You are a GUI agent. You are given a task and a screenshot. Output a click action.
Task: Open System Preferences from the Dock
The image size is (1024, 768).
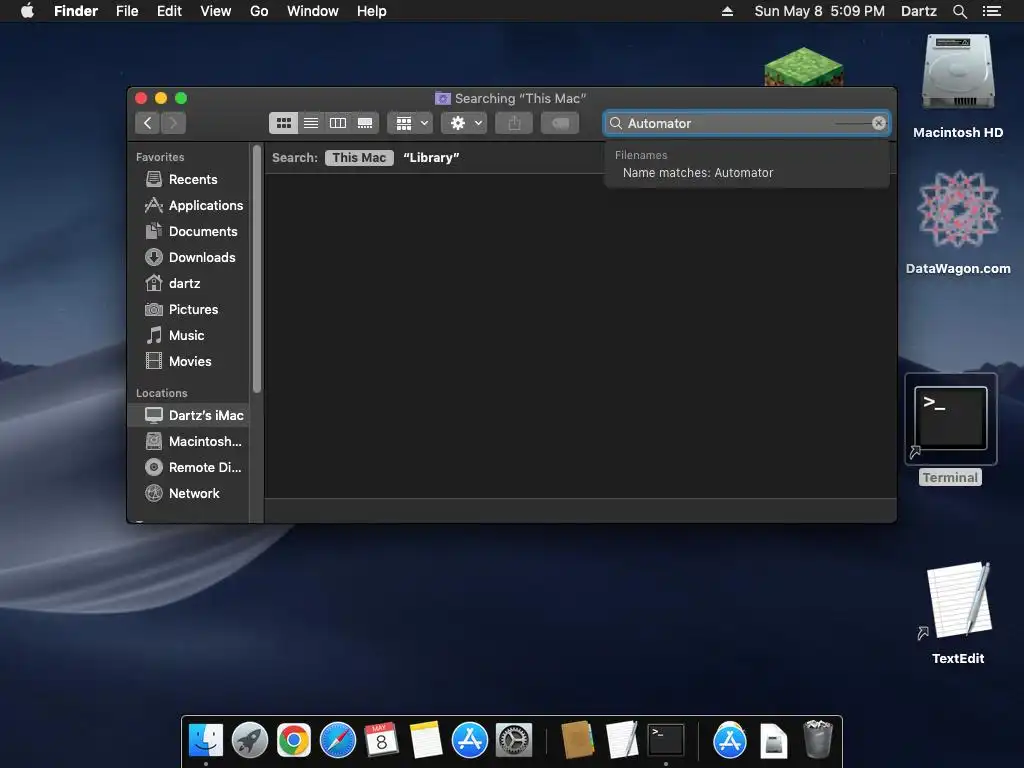[514, 741]
